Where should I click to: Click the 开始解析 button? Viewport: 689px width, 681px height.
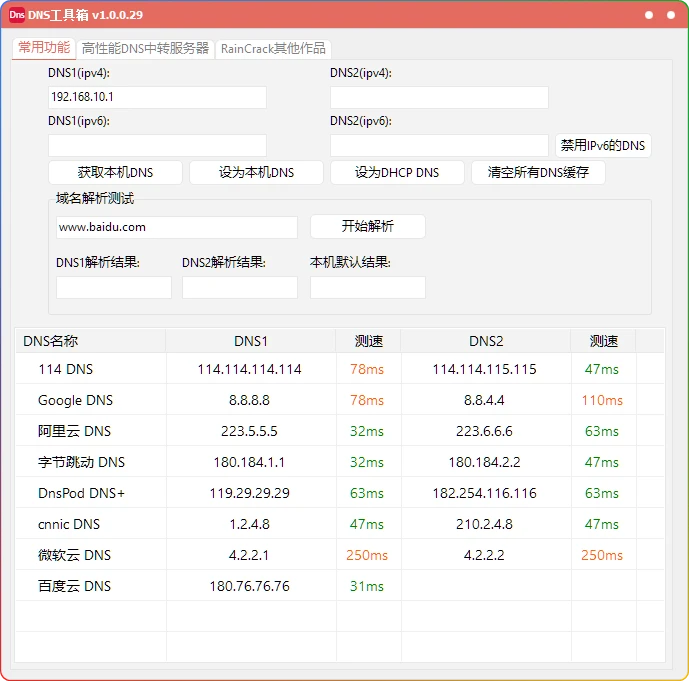[368, 226]
